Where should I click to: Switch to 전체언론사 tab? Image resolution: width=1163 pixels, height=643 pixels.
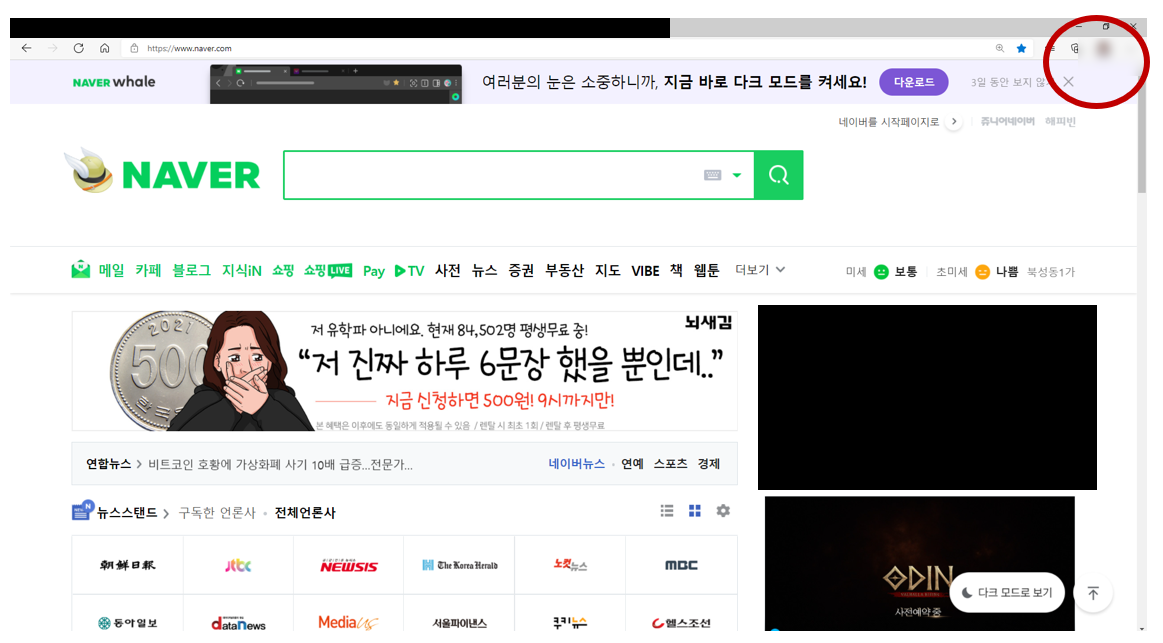[x=305, y=512]
